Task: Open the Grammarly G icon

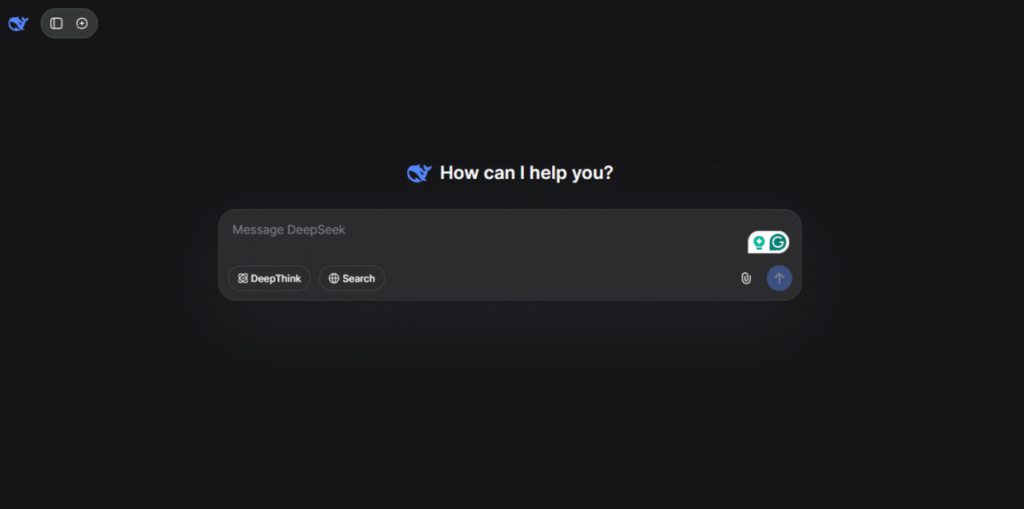Action: (x=778, y=242)
